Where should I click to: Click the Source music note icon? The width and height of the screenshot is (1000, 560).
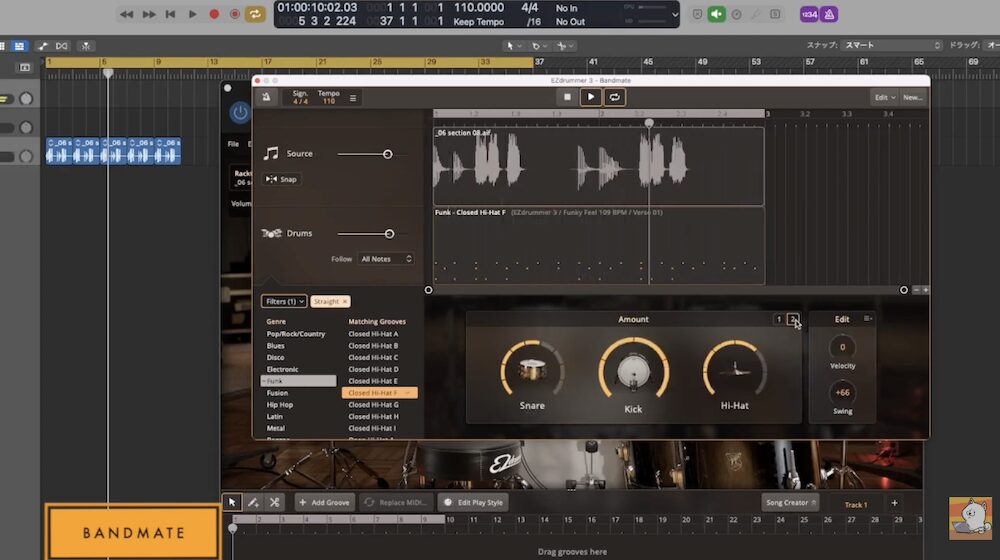coord(271,153)
